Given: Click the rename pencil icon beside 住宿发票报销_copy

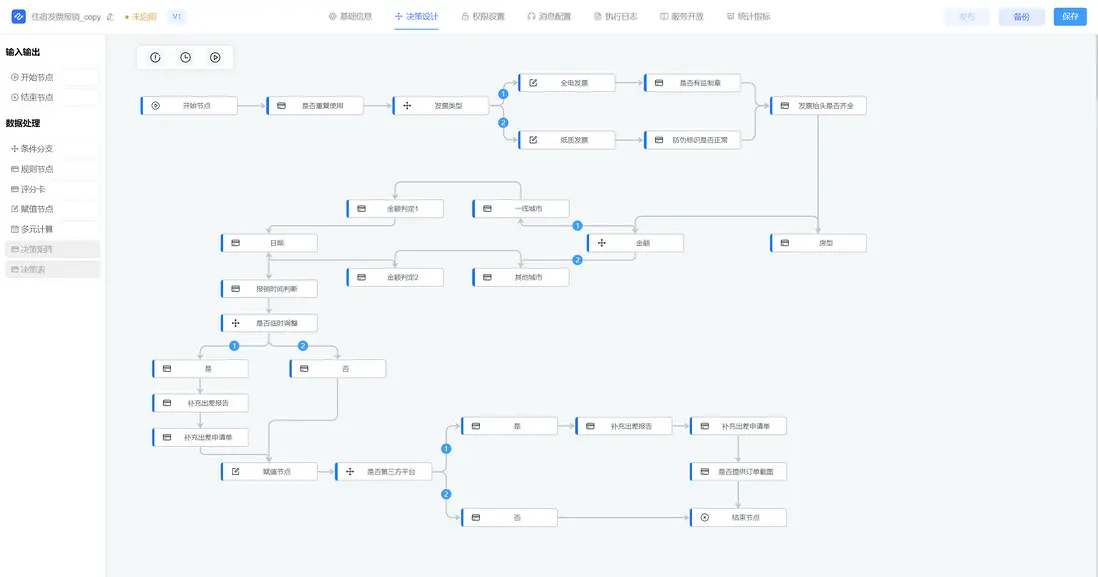Looking at the screenshot, I should point(110,17).
